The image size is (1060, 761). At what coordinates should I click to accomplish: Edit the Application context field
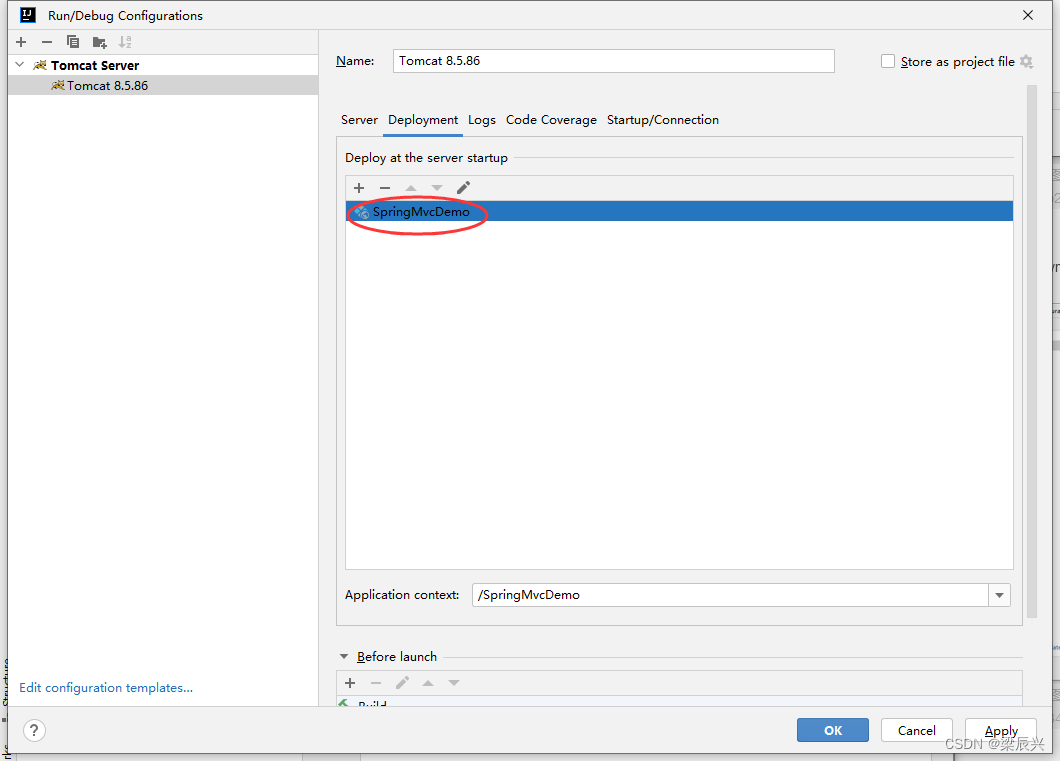[x=729, y=595]
